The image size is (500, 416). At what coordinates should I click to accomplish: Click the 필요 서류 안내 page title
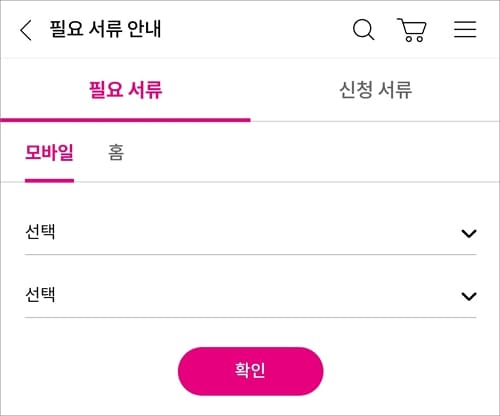click(x=105, y=29)
